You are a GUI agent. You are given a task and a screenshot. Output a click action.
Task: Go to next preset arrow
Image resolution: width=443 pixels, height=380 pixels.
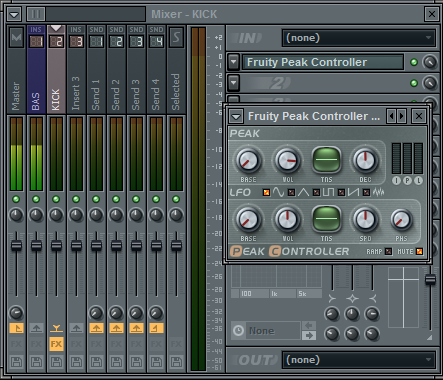coord(402,116)
